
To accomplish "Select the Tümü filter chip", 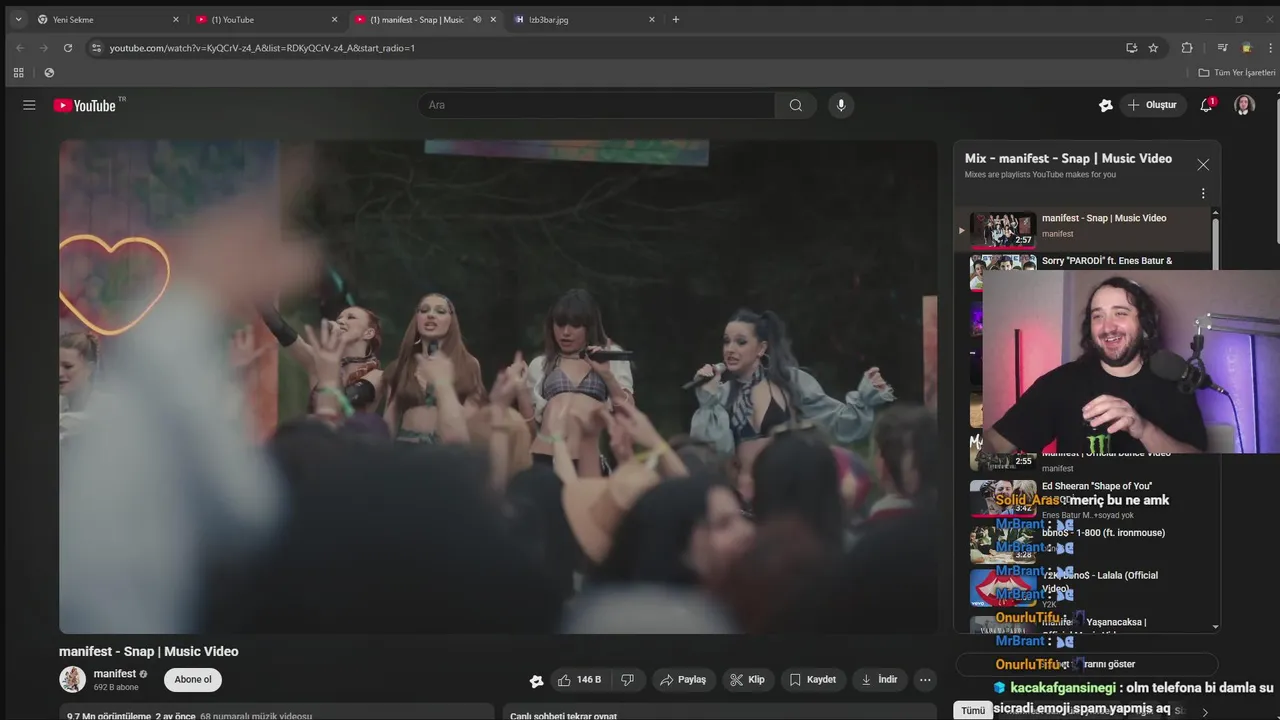I will click(973, 710).
